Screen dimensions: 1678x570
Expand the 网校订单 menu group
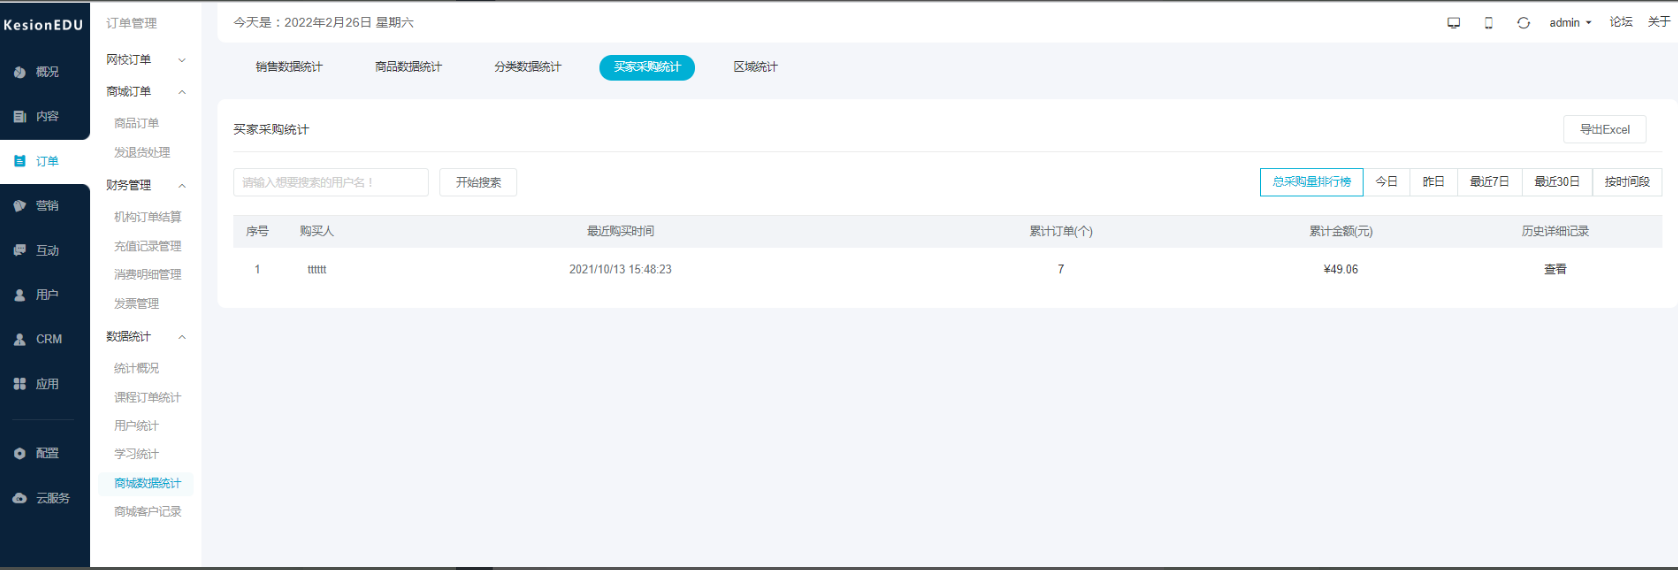click(x=146, y=60)
